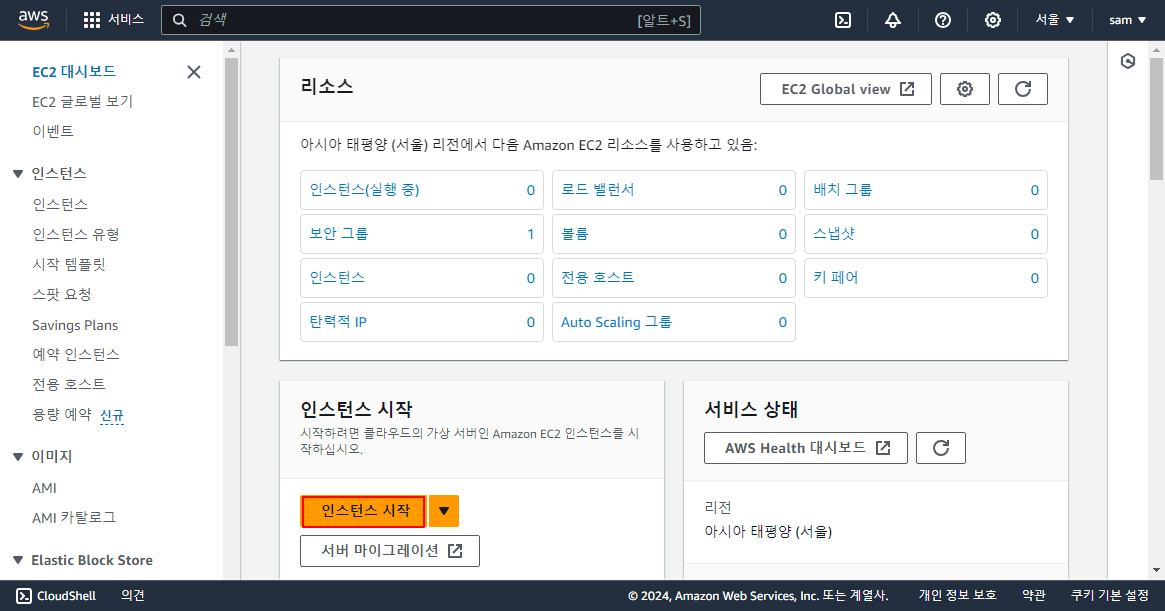The width and height of the screenshot is (1165, 611).
Task: Open the CloudShell icon in top bar
Action: click(x=843, y=20)
